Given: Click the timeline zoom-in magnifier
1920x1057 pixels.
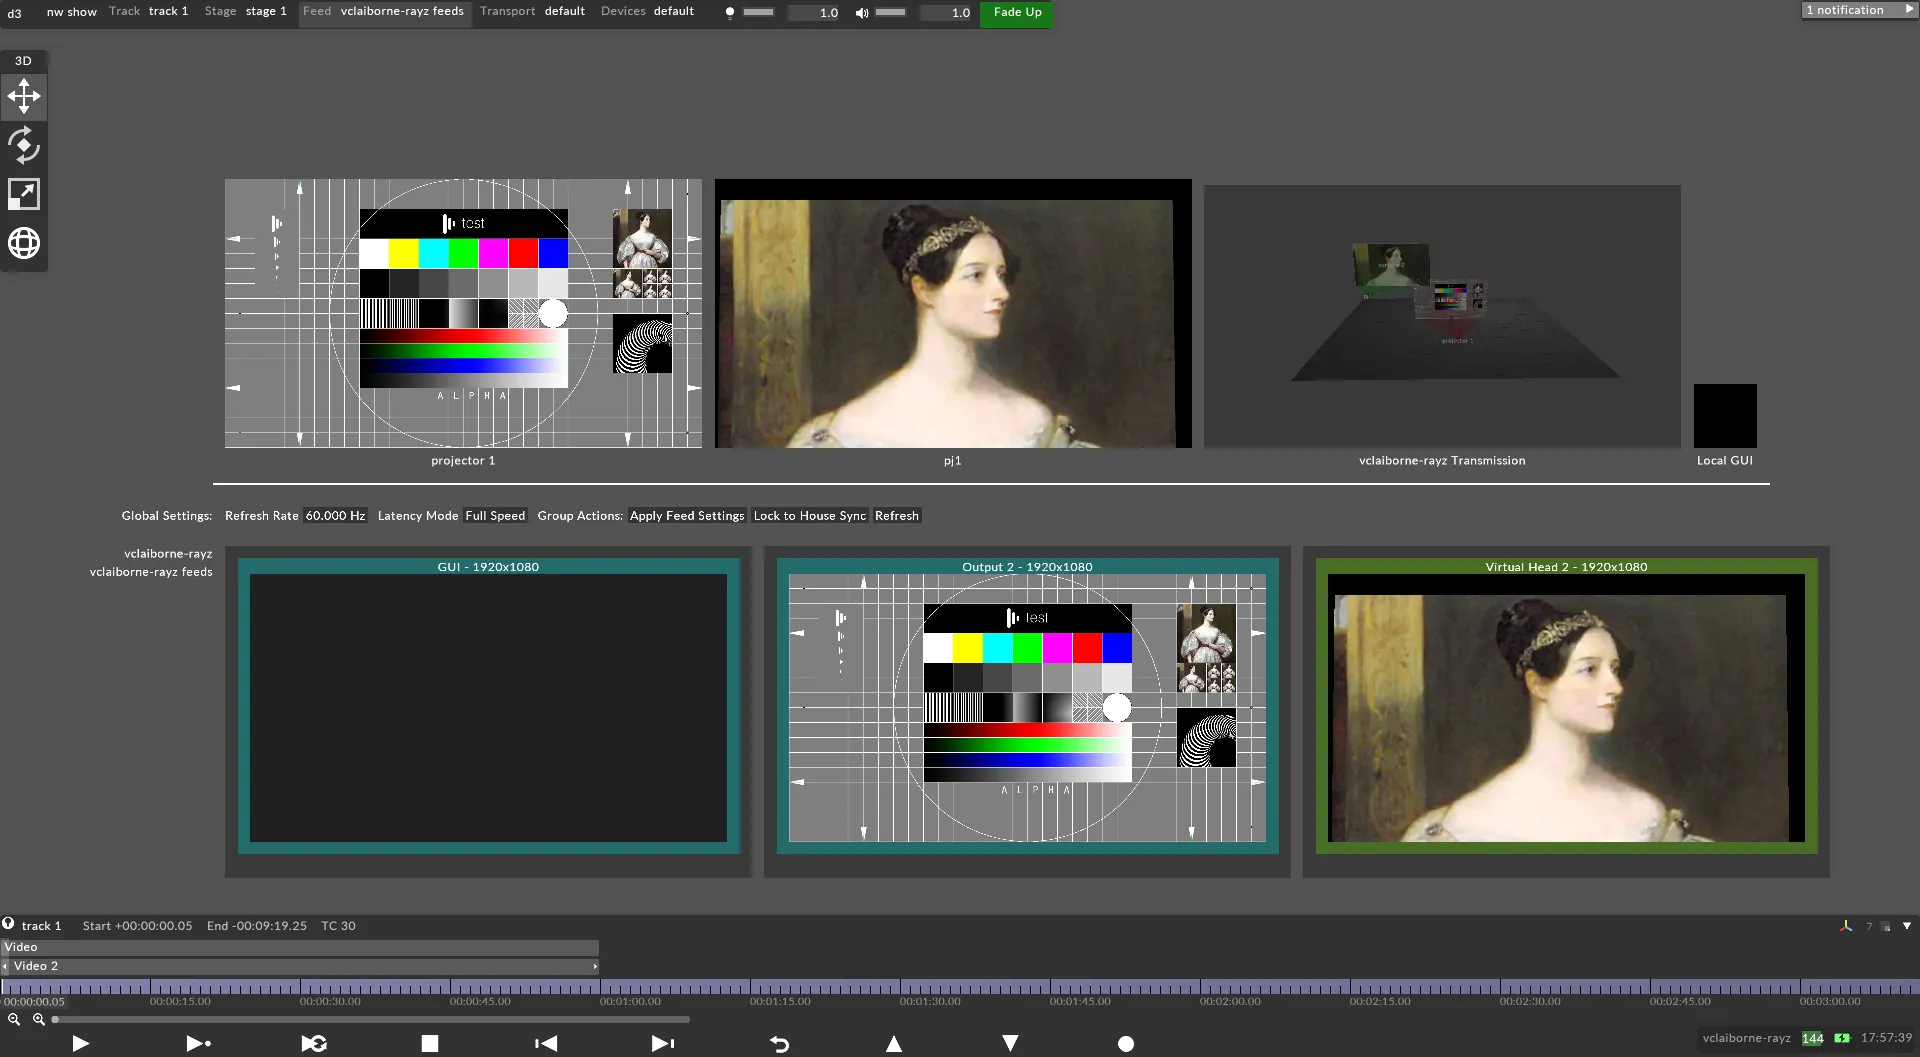Looking at the screenshot, I should point(38,1019).
